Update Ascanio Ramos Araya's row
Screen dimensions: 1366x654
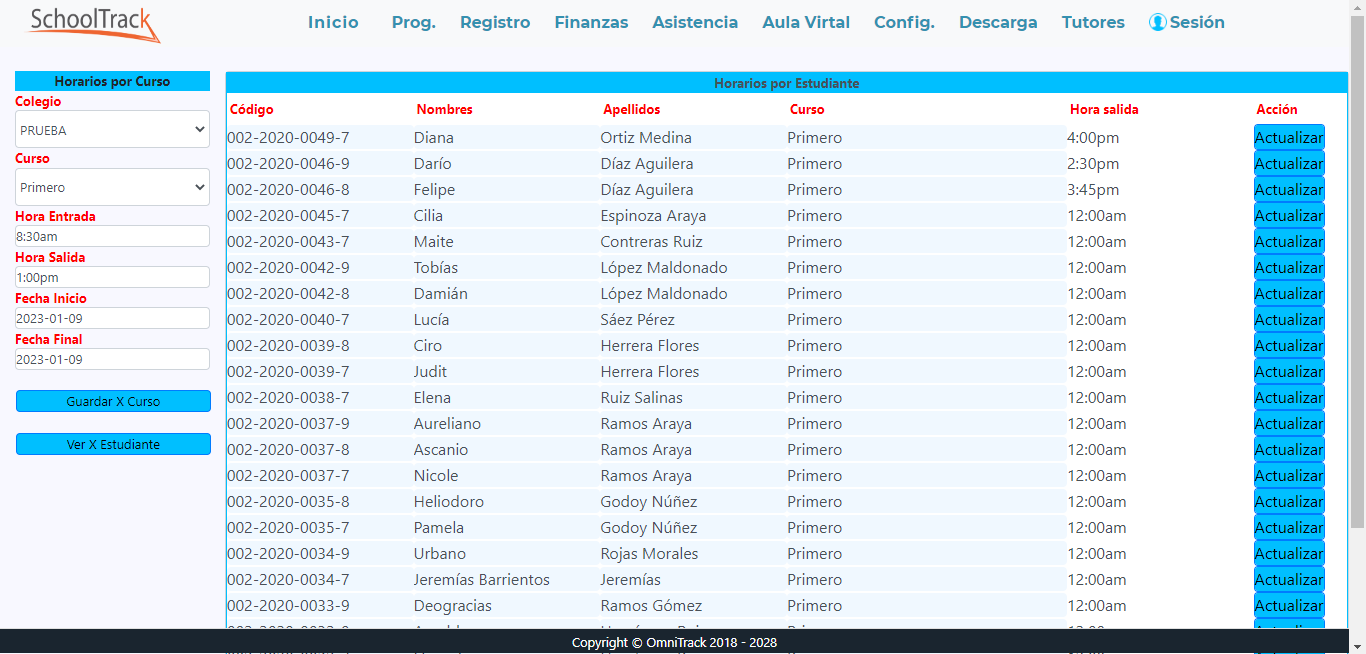coord(1289,450)
